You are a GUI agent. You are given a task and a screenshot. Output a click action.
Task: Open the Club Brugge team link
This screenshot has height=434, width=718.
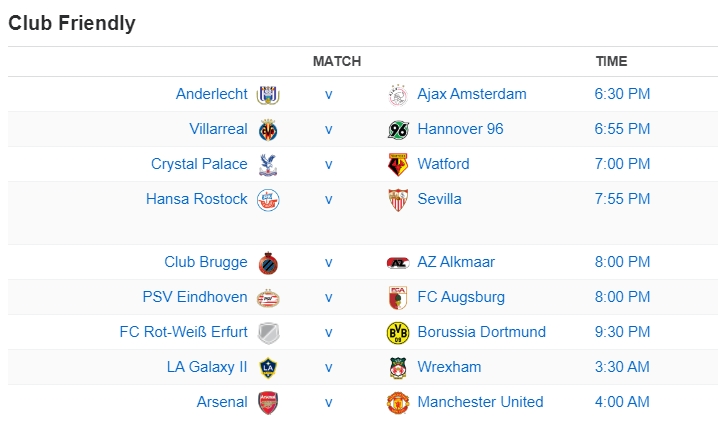tap(206, 262)
